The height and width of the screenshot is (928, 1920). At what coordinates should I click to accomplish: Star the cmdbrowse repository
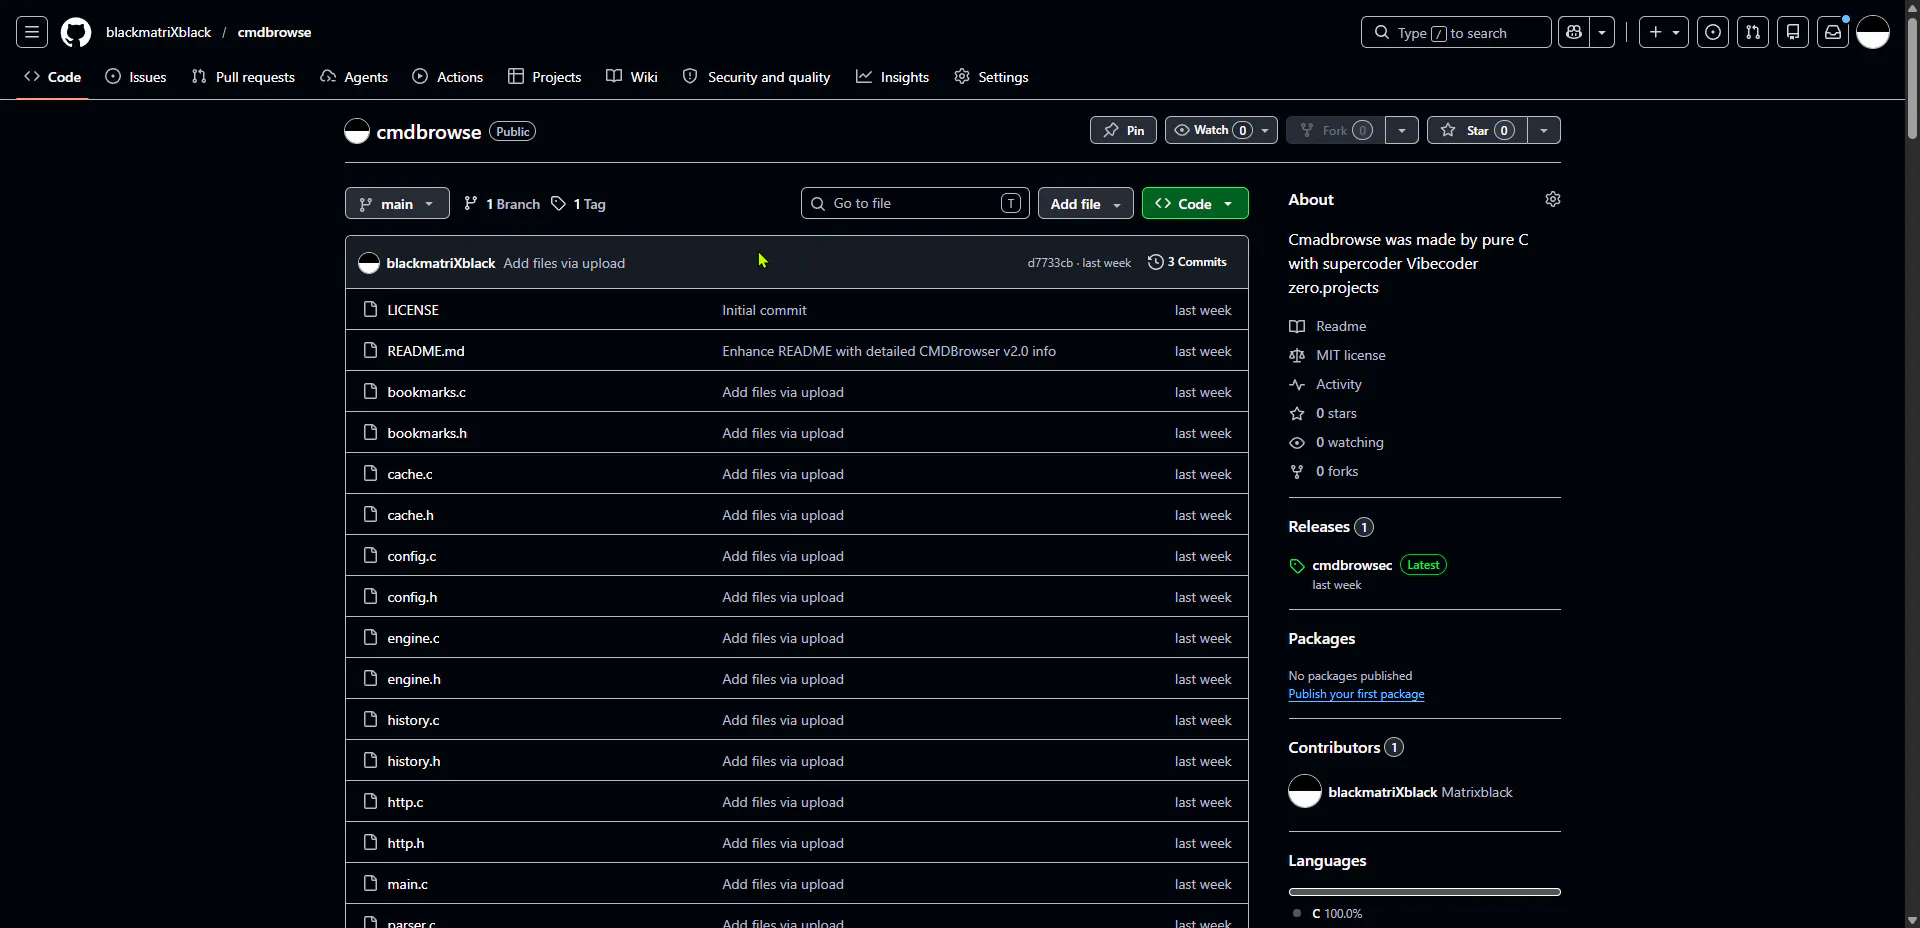[1477, 130]
